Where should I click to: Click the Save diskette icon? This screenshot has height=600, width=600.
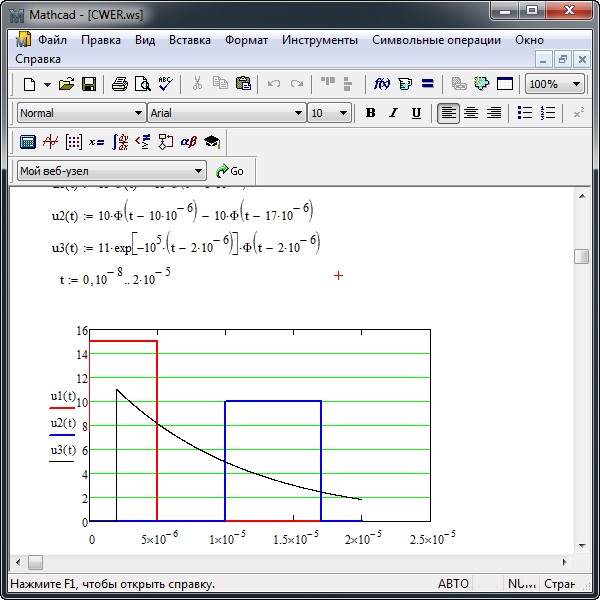[x=89, y=85]
